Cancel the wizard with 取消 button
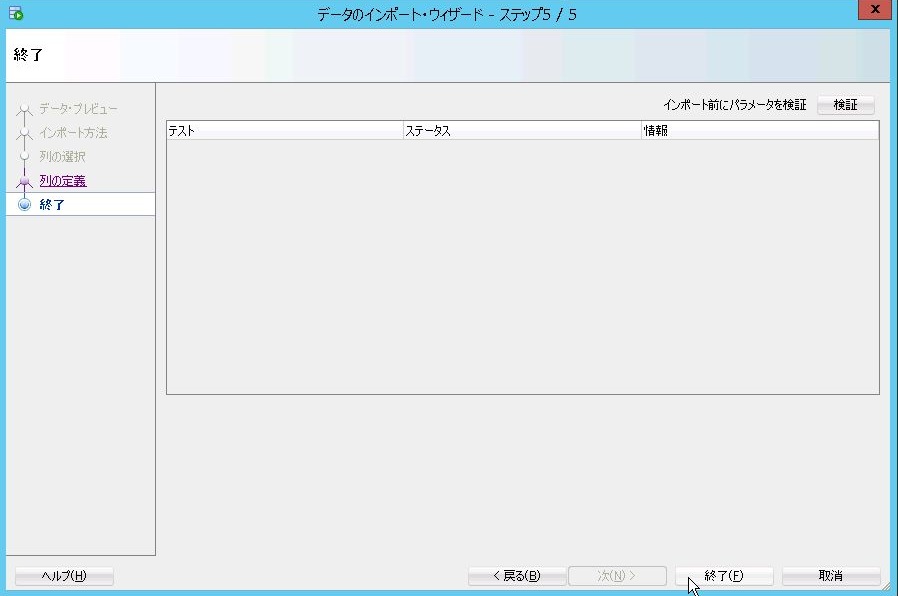 click(x=830, y=576)
